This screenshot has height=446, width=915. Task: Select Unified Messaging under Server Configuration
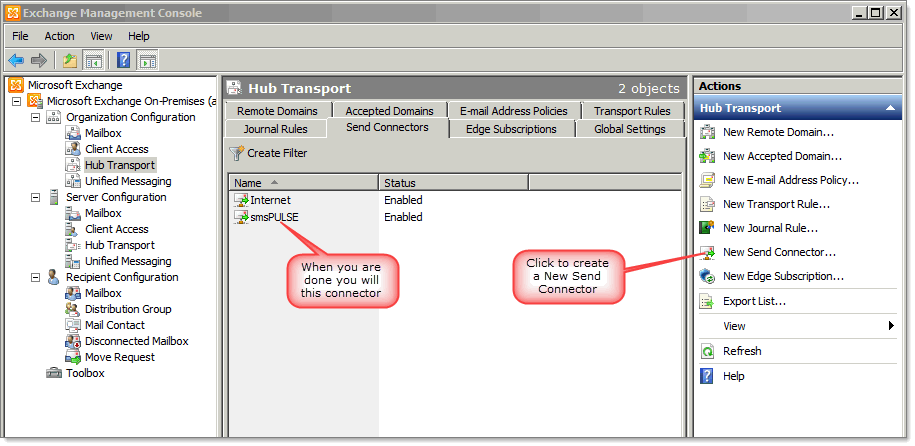(x=128, y=261)
